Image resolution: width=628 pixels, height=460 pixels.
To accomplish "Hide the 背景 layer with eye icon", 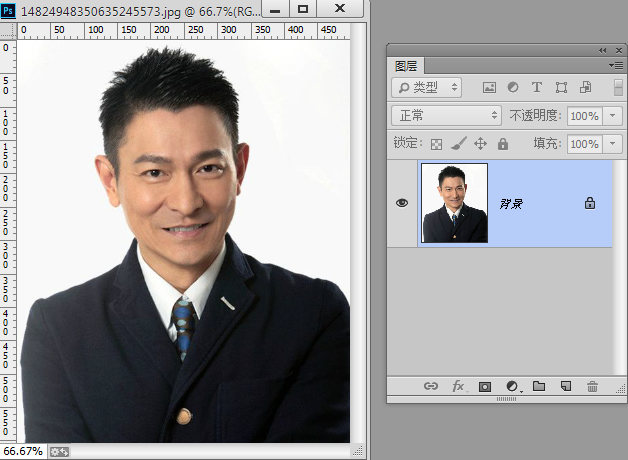I will tap(402, 203).
